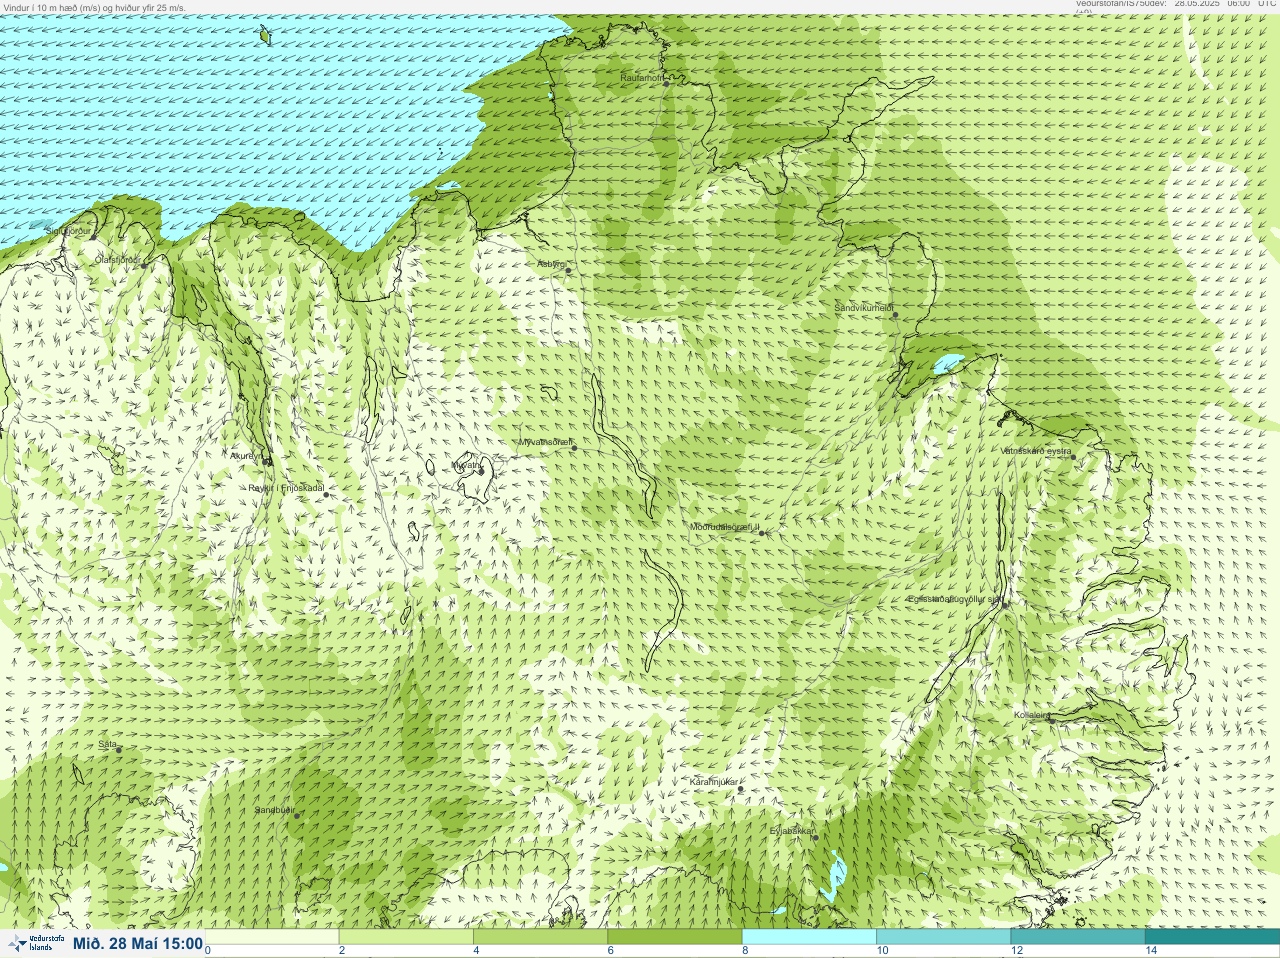This screenshot has width=1280, height=958.
Task: Click legend tick value 8
Action: point(745,950)
